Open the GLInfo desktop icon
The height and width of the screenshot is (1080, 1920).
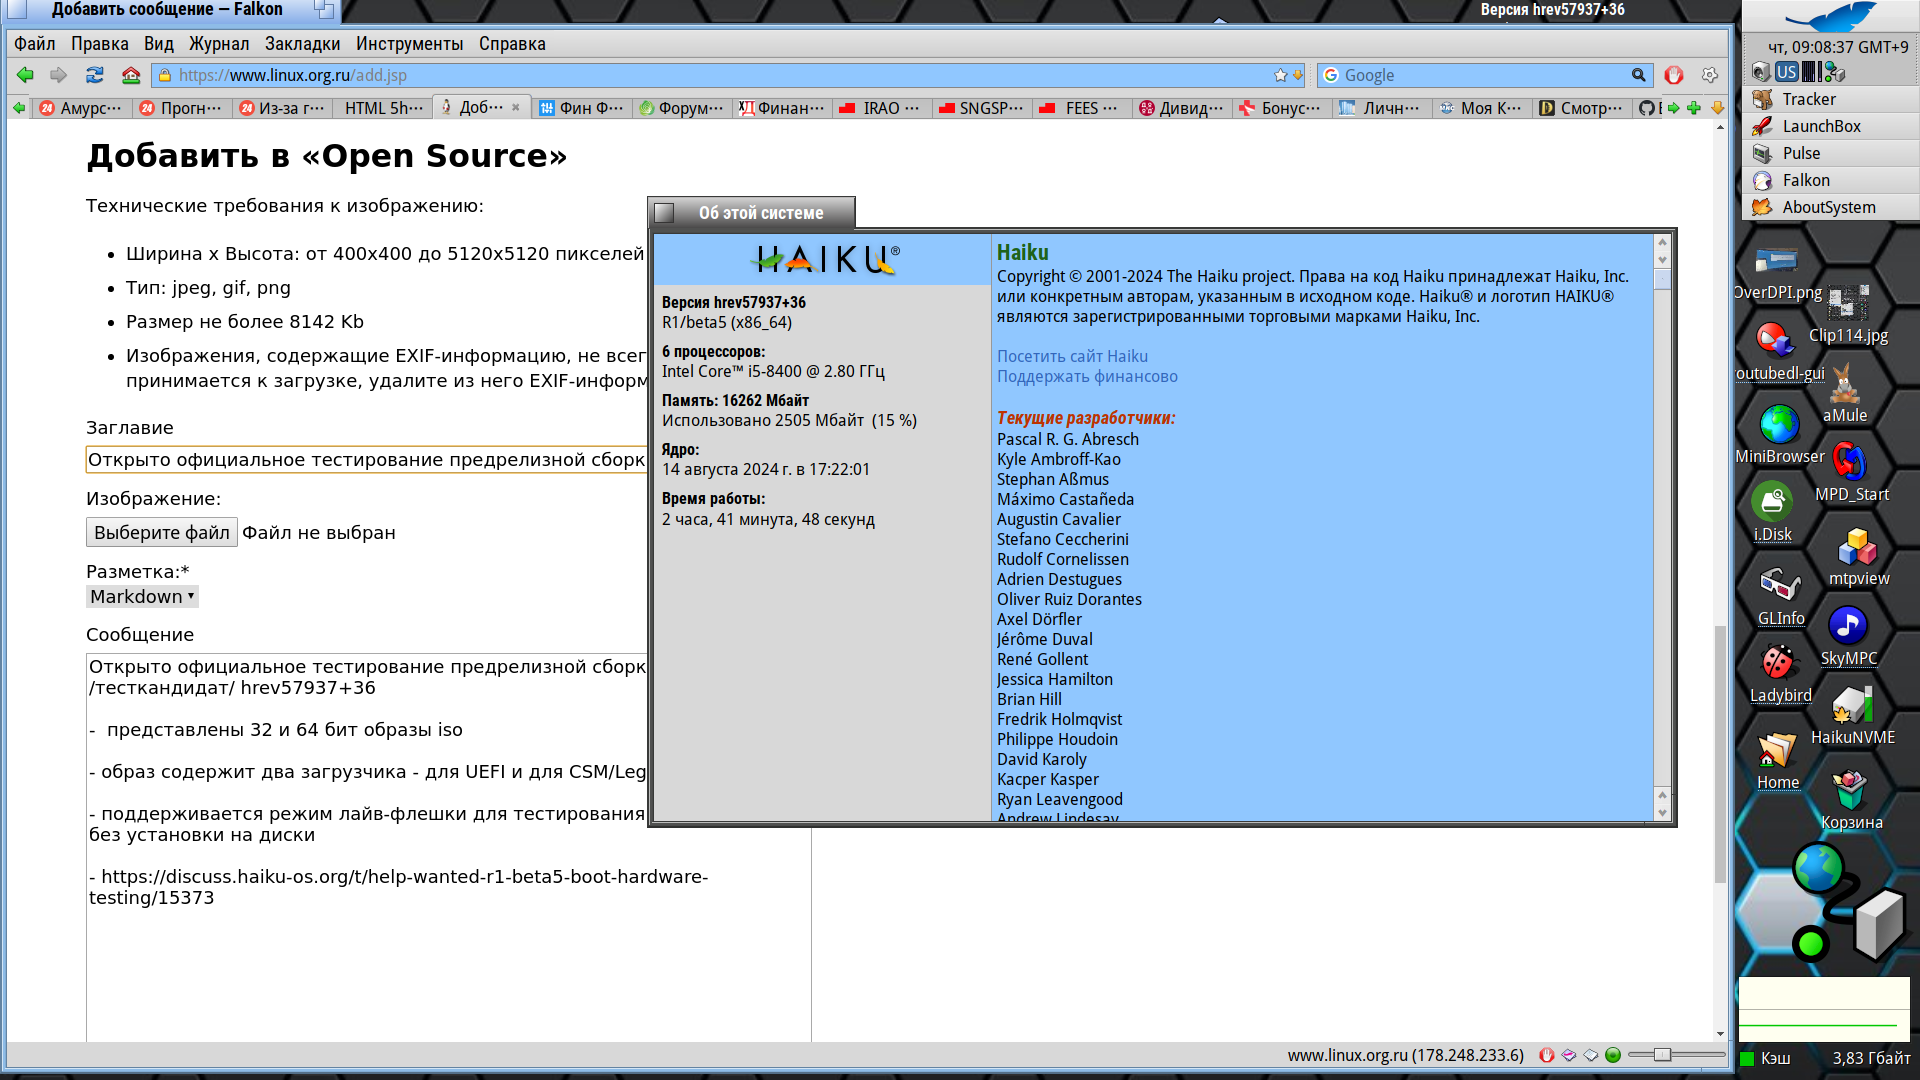(x=1781, y=597)
